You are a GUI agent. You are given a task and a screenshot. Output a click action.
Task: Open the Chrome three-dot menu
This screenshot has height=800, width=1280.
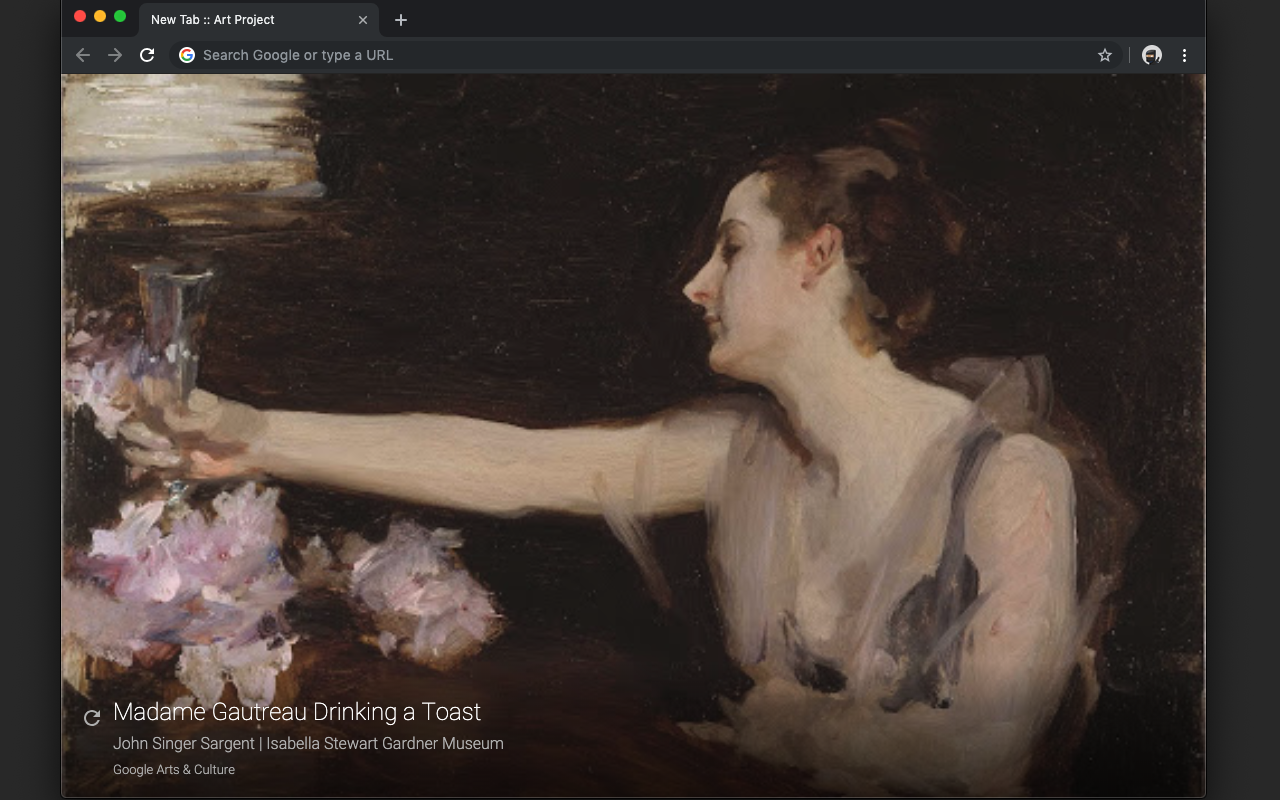point(1184,55)
